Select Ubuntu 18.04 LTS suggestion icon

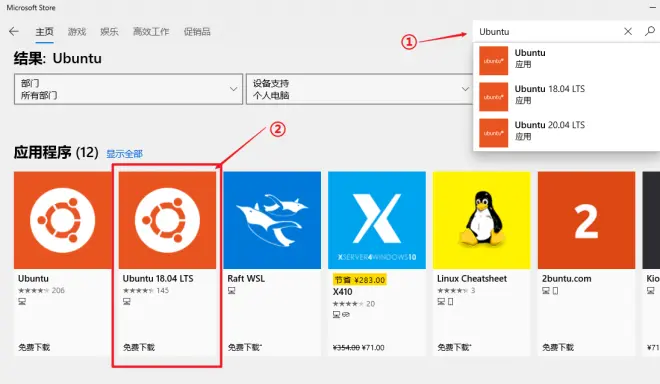pyautogui.click(x=493, y=97)
